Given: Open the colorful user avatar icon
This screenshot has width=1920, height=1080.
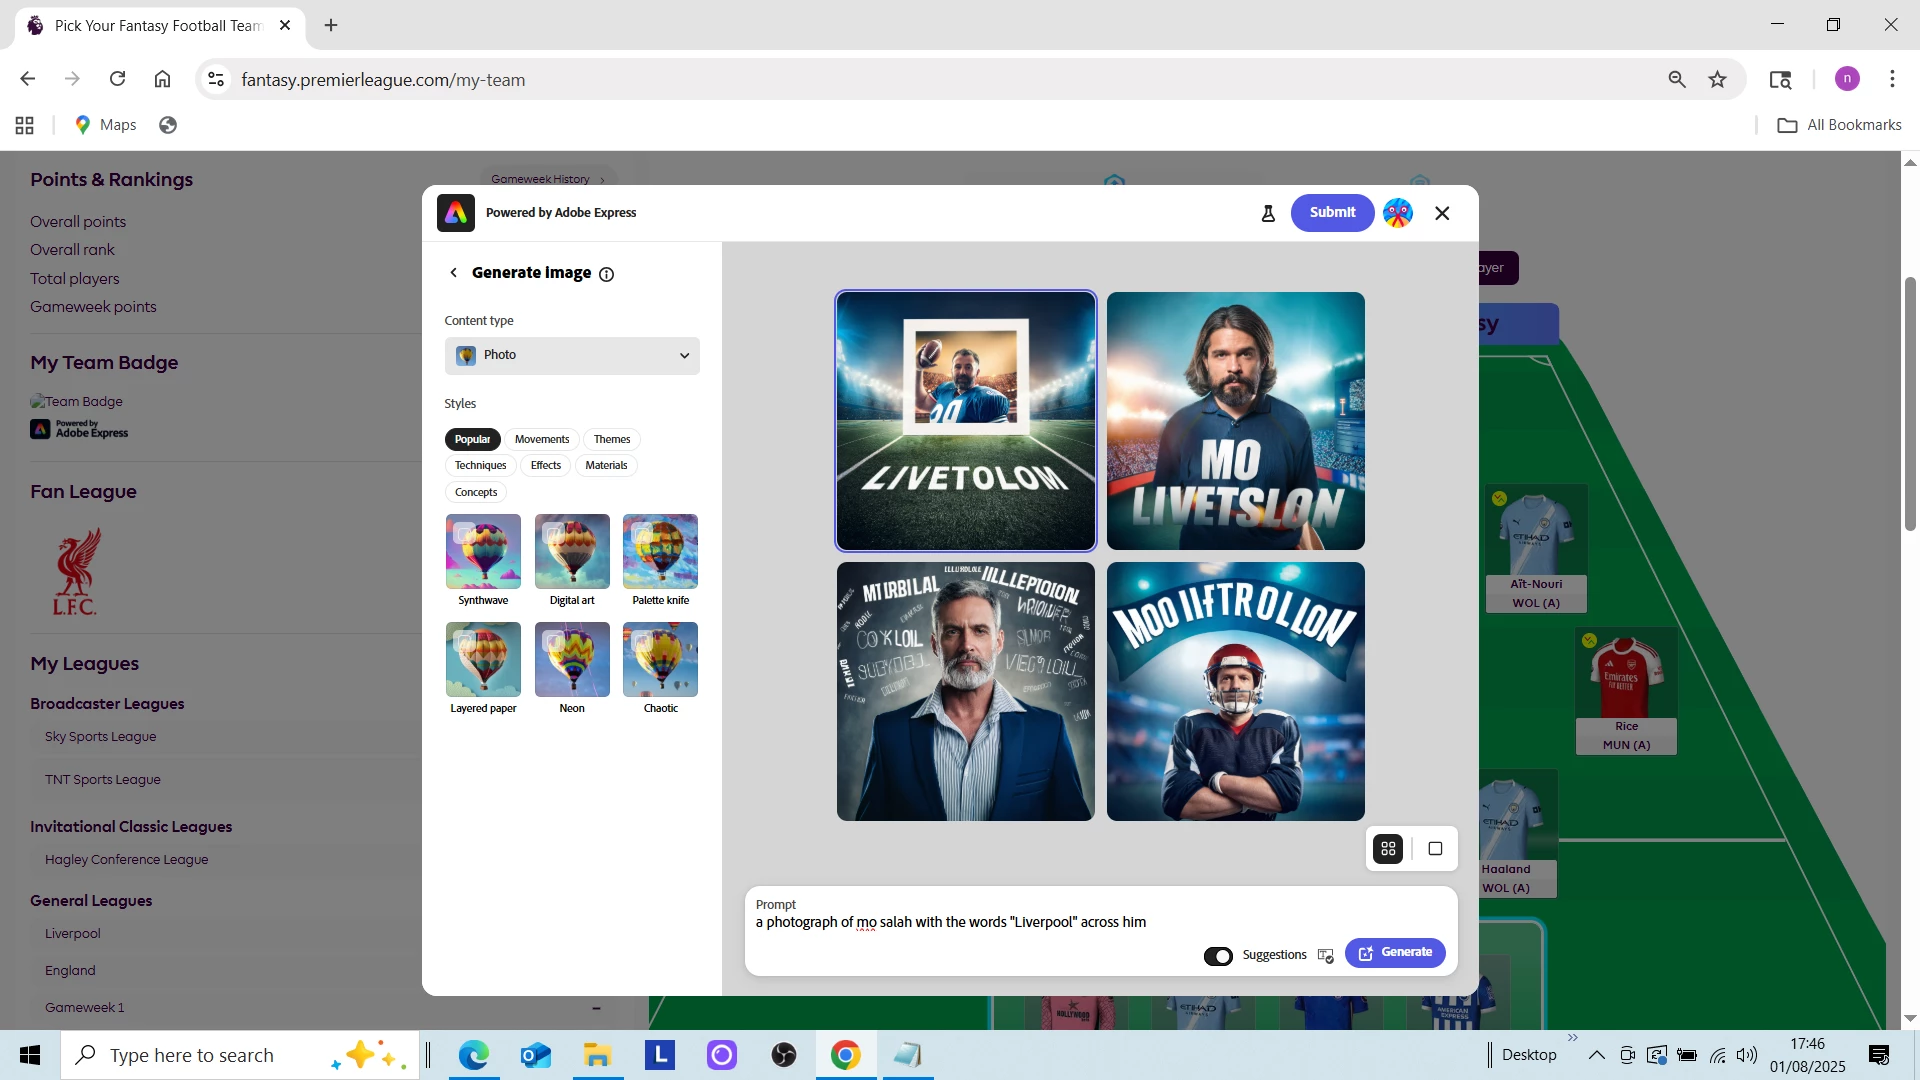Looking at the screenshot, I should tap(1397, 213).
